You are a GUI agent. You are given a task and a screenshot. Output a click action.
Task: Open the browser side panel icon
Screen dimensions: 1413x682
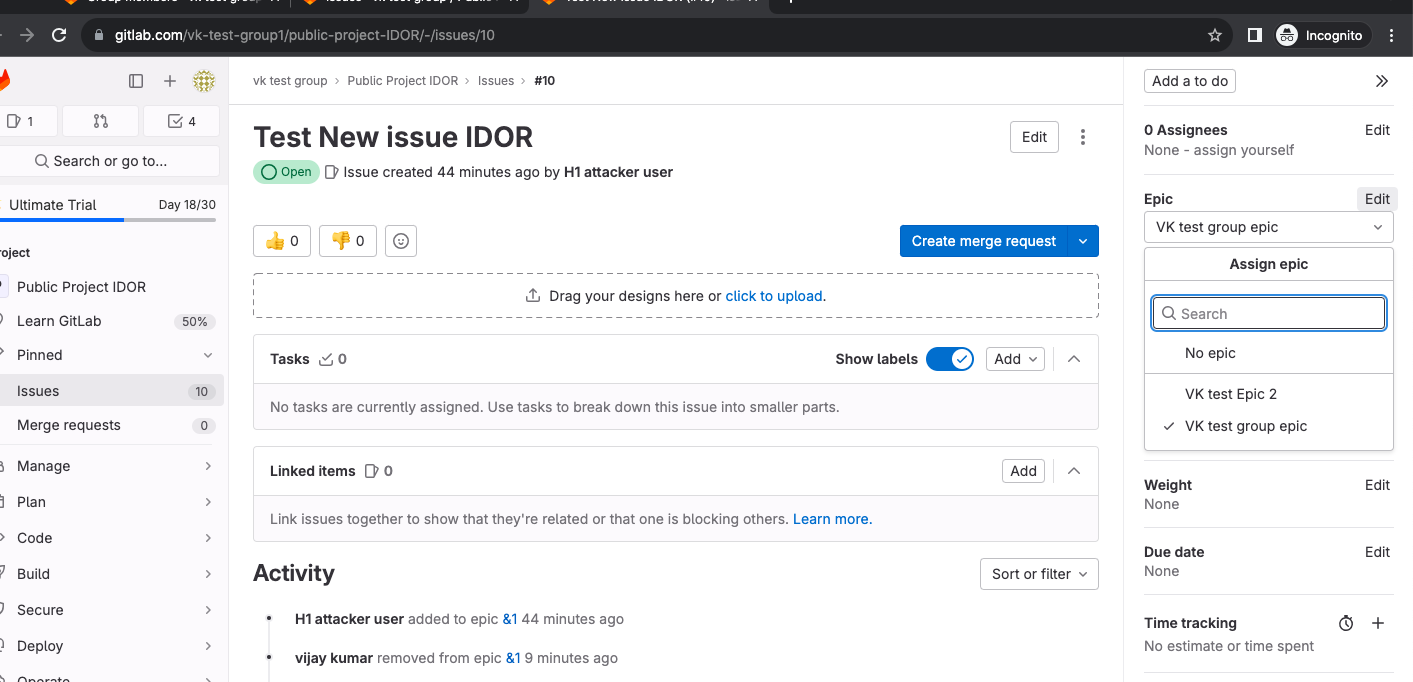tap(1254, 35)
